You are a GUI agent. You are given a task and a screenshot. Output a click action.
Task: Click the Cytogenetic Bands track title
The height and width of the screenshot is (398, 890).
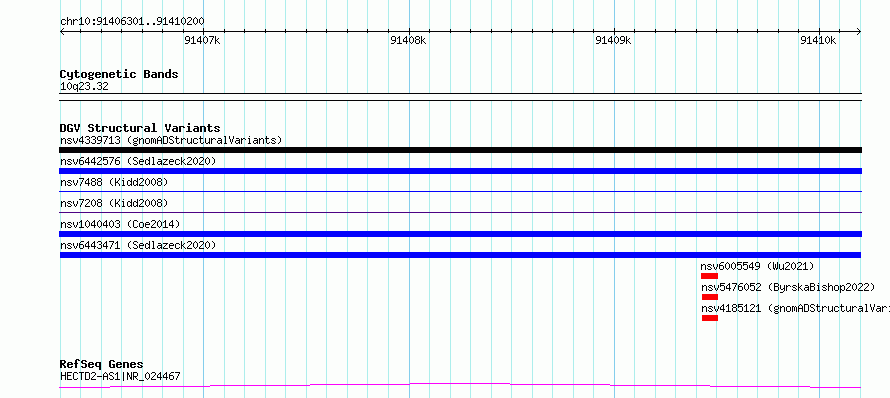pos(119,74)
